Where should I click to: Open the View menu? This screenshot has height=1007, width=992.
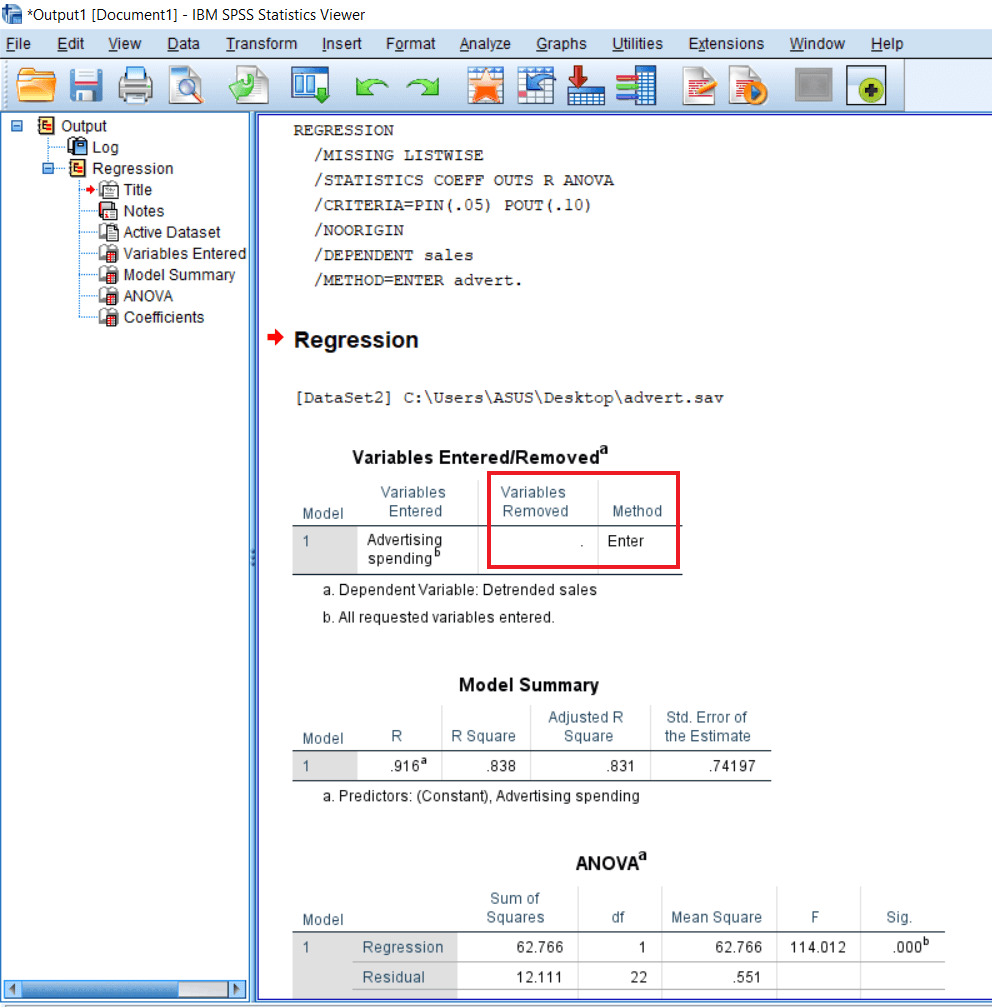click(124, 44)
